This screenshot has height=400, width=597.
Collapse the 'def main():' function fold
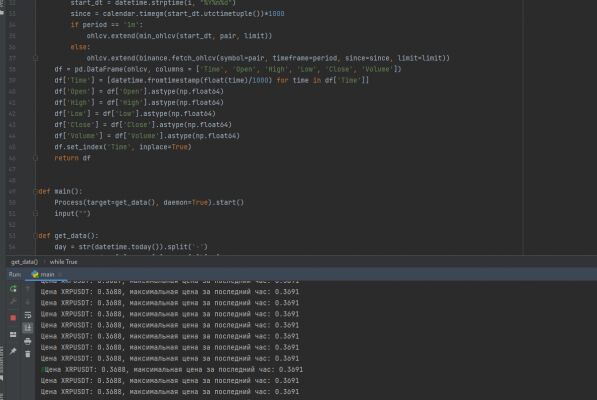[35, 191]
